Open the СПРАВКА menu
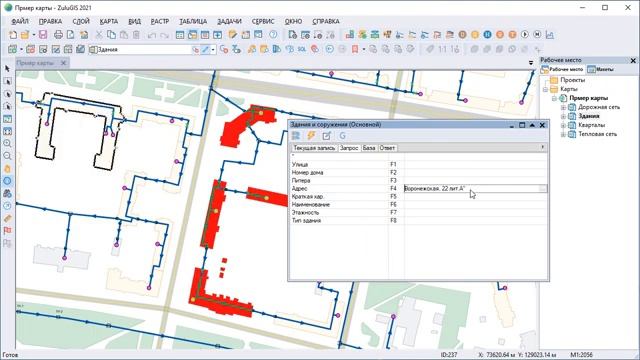Image resolution: width=640 pixels, height=360 pixels. coord(326,21)
